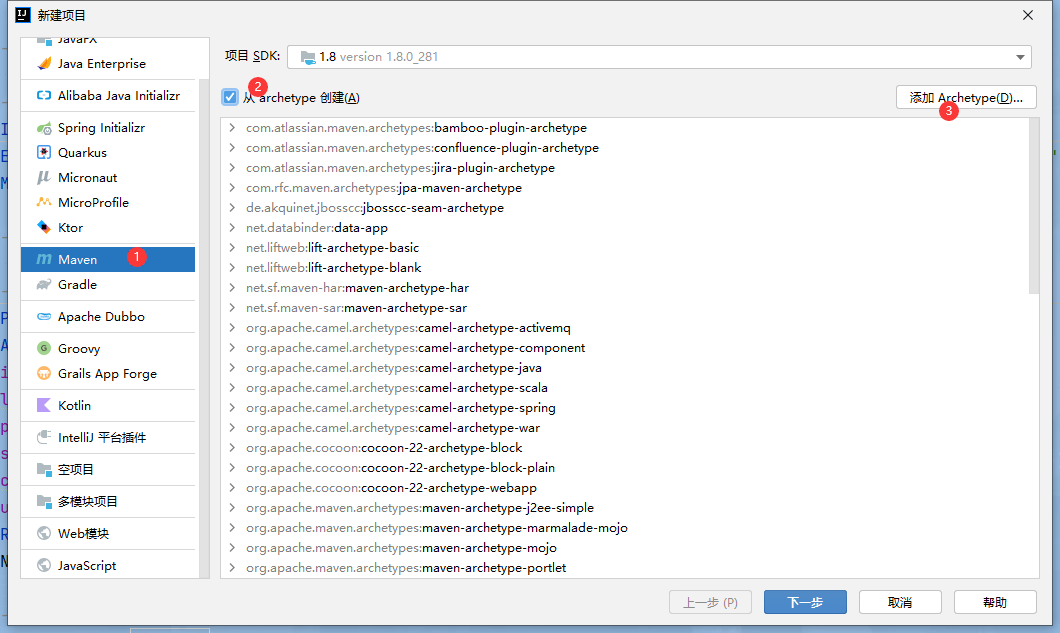The height and width of the screenshot is (633, 1060).
Task: Select maven-archetype-j2ee-simple row
Action: coord(624,508)
